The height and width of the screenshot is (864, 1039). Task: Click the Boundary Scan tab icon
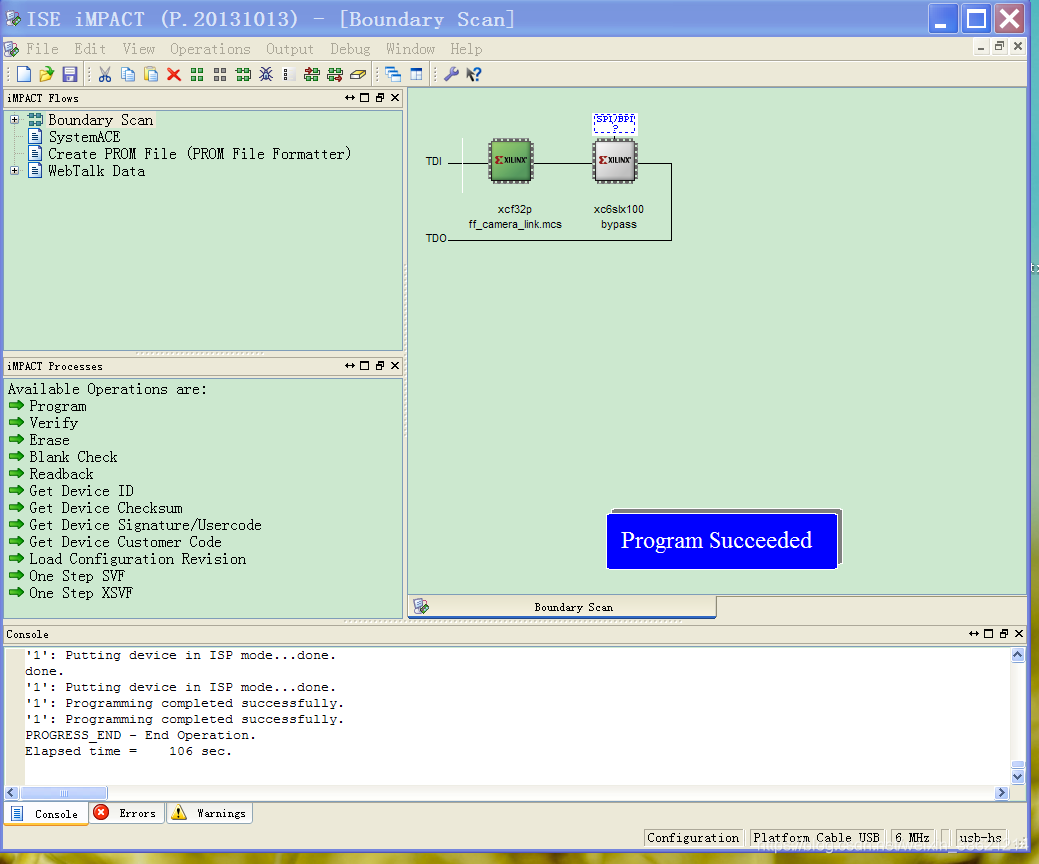tap(421, 606)
